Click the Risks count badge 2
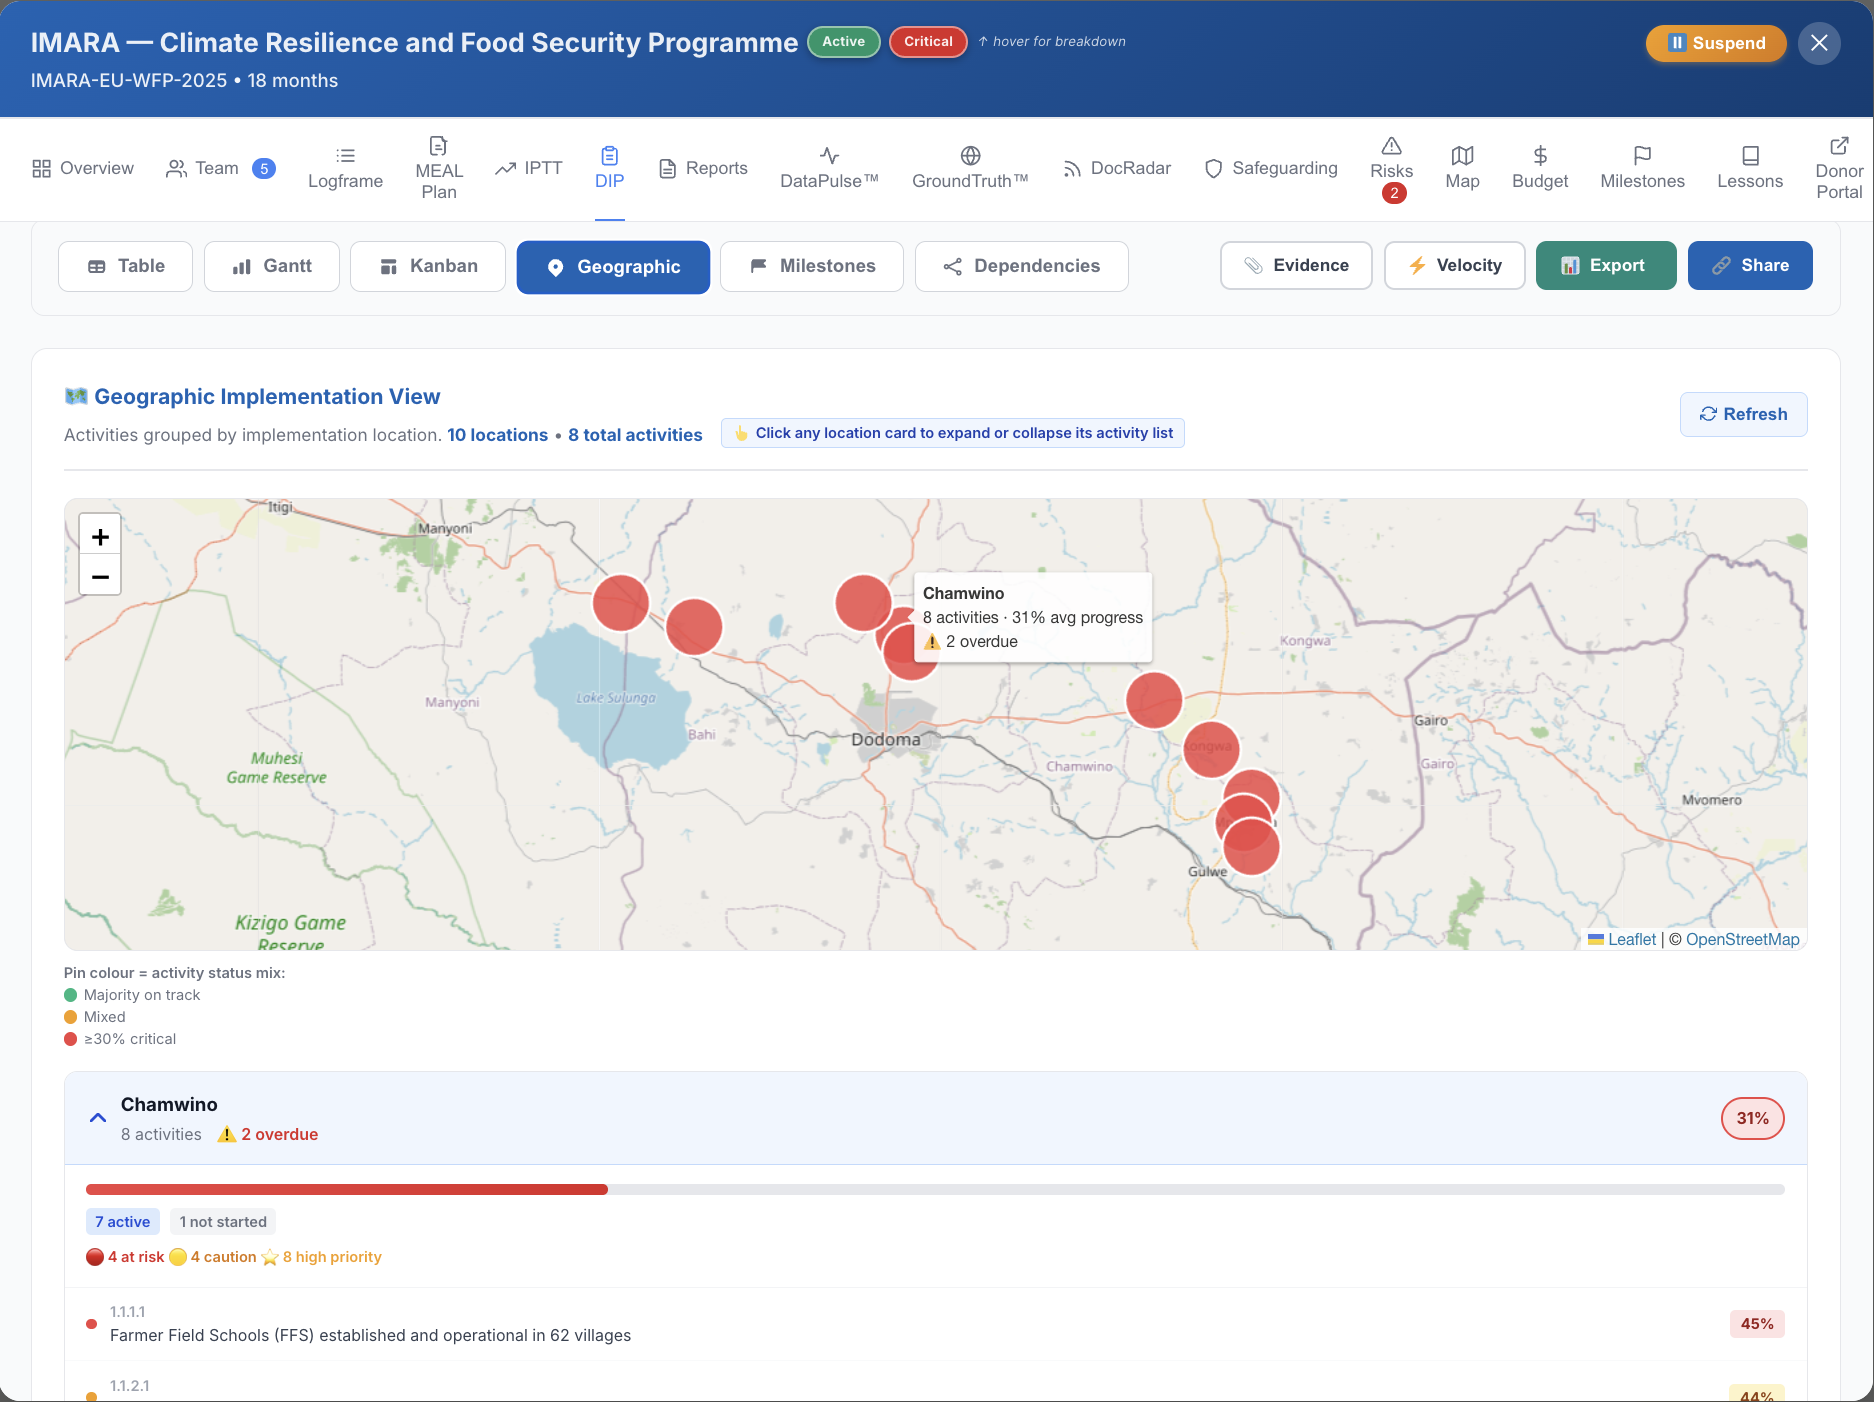Image resolution: width=1874 pixels, height=1402 pixels. pyautogui.click(x=1394, y=193)
